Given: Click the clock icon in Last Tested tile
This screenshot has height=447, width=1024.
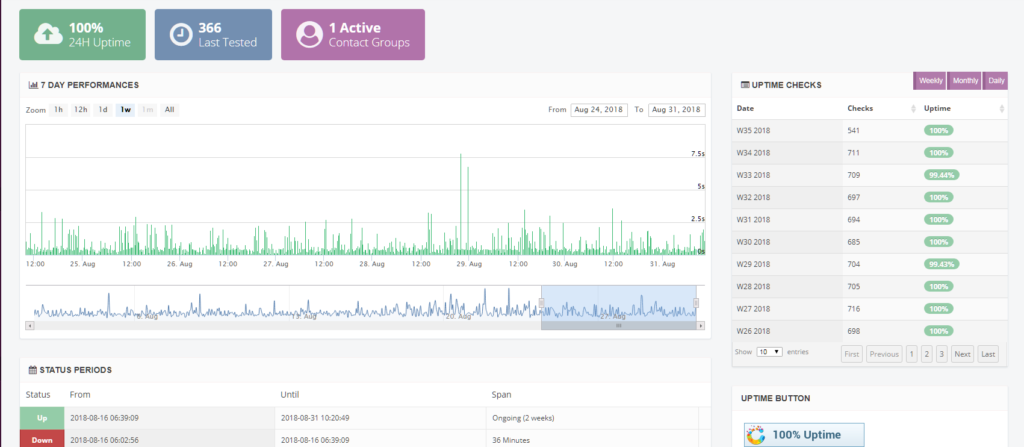Looking at the screenshot, I should tap(181, 35).
